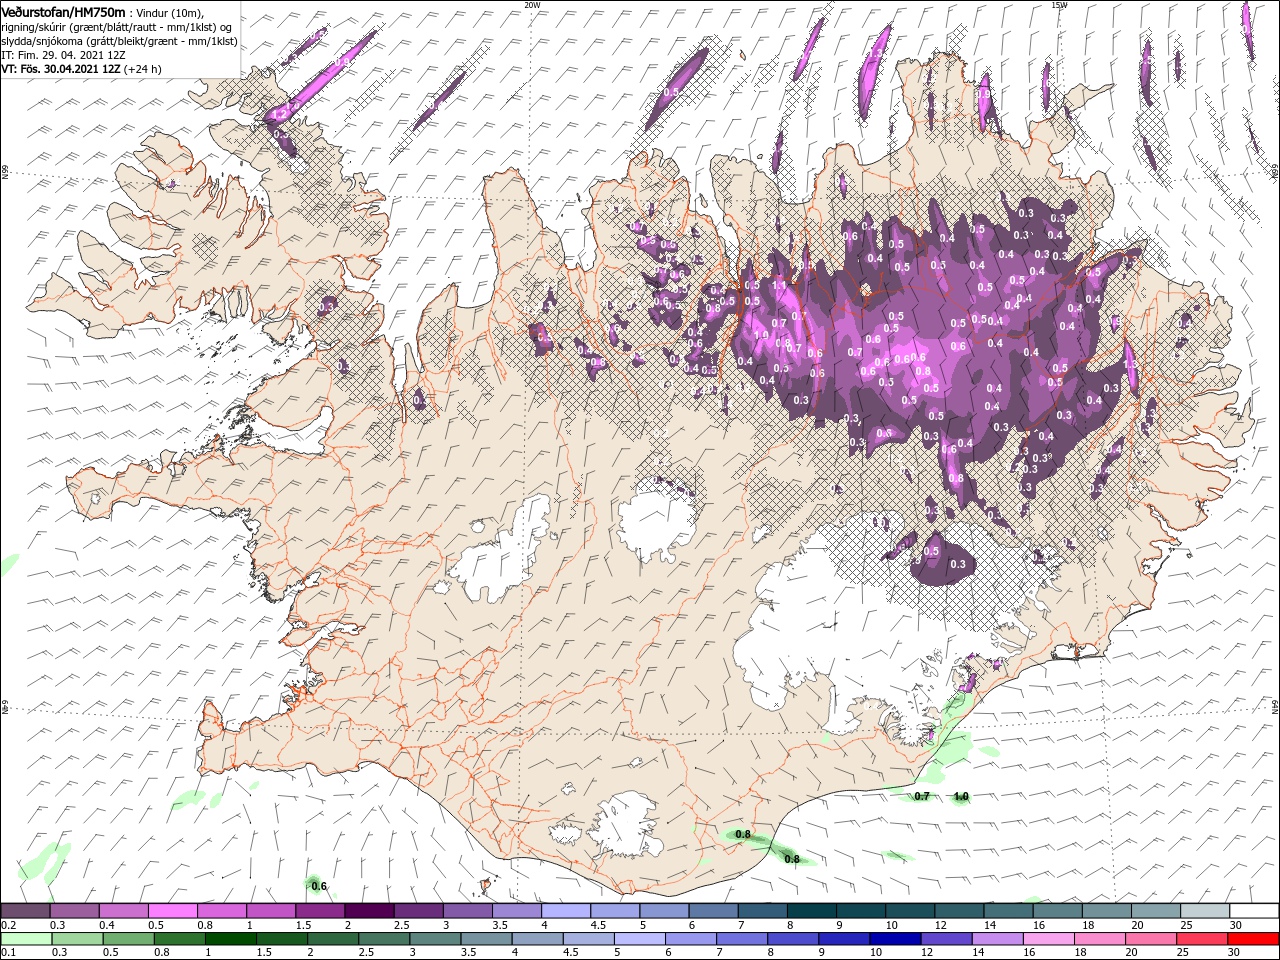Pick the snow legend swatch between 12 and 14
This screenshot has width=1280, height=960.
click(x=958, y=911)
